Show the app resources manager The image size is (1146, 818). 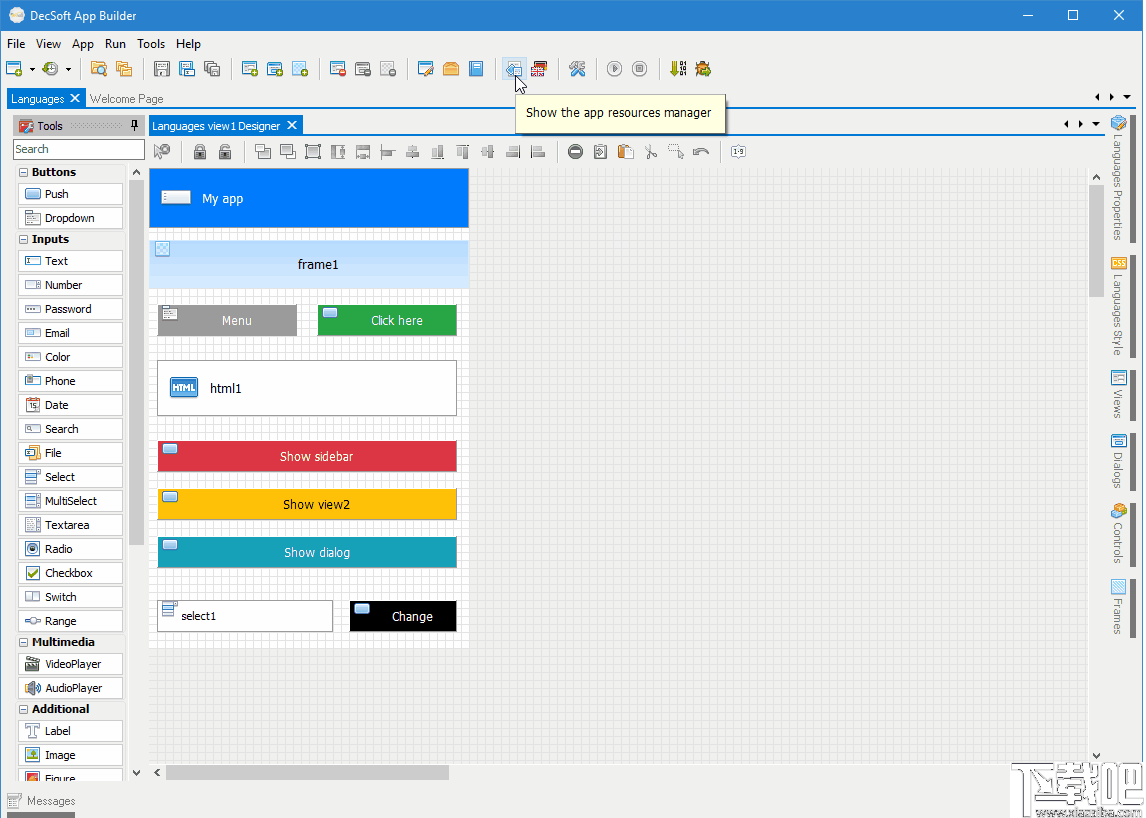click(x=514, y=69)
